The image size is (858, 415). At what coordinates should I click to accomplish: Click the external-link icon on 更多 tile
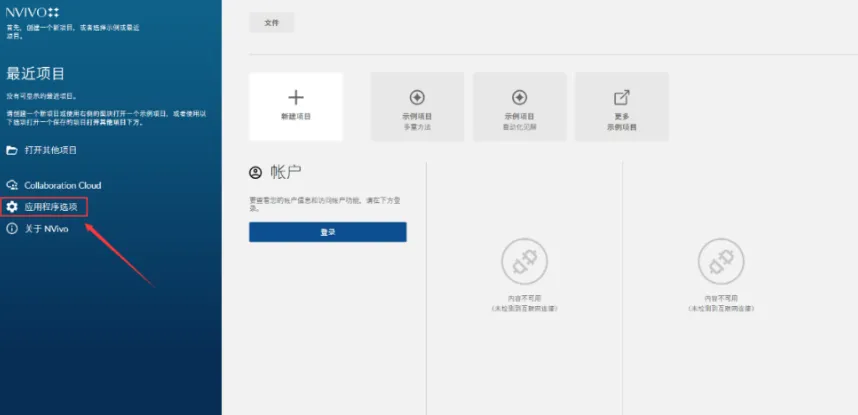(x=622, y=97)
